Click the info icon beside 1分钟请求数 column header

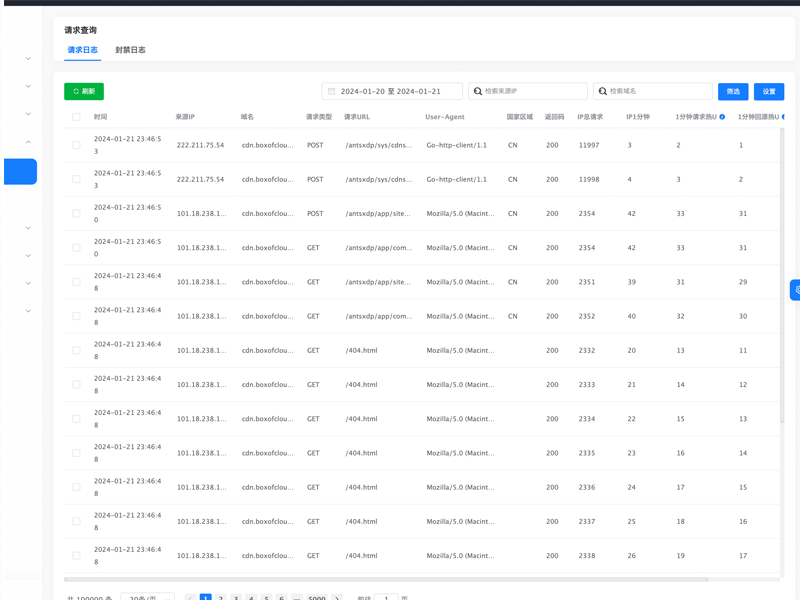click(x=721, y=116)
